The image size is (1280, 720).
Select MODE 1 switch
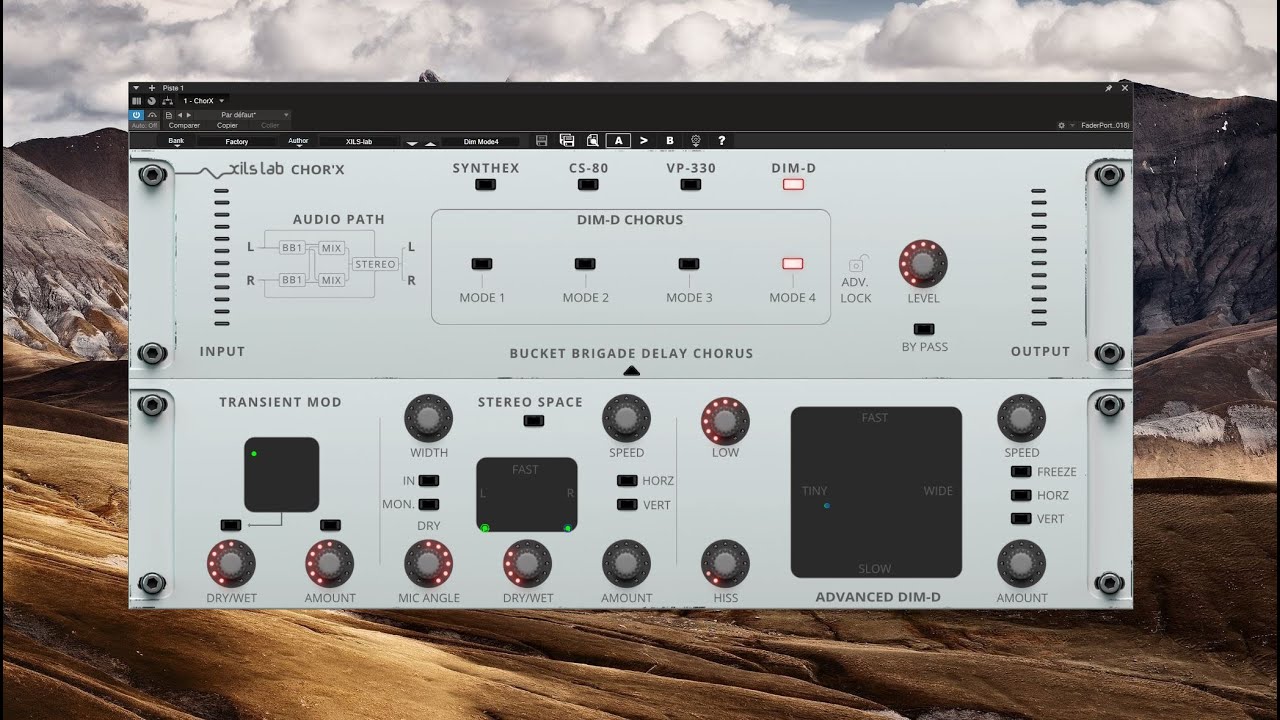(482, 264)
